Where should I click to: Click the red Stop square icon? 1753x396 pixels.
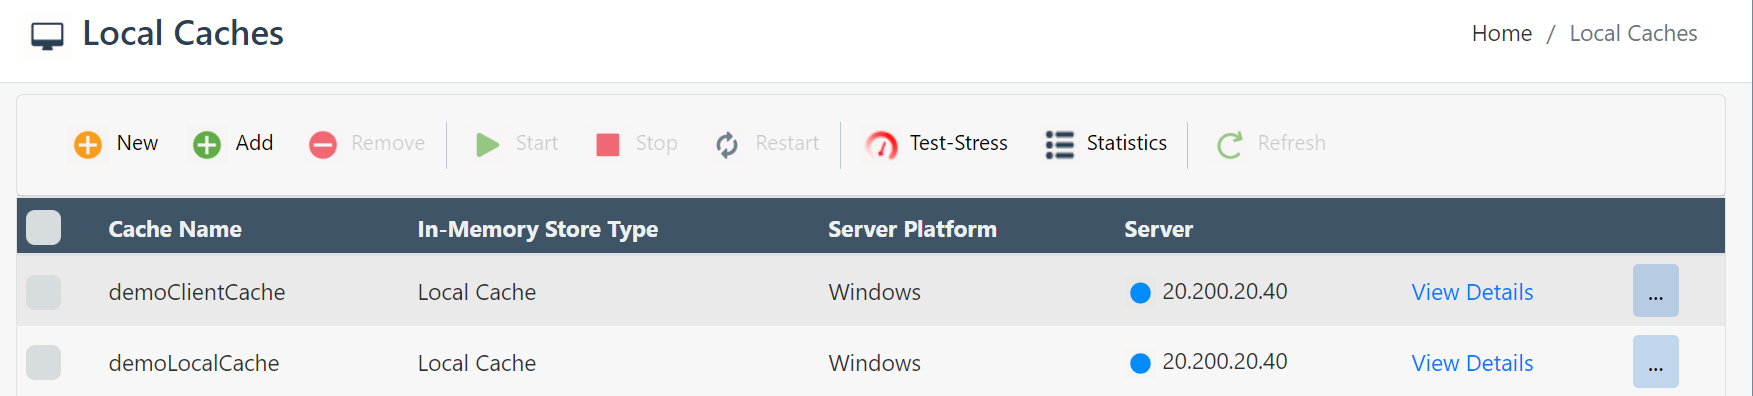click(608, 145)
